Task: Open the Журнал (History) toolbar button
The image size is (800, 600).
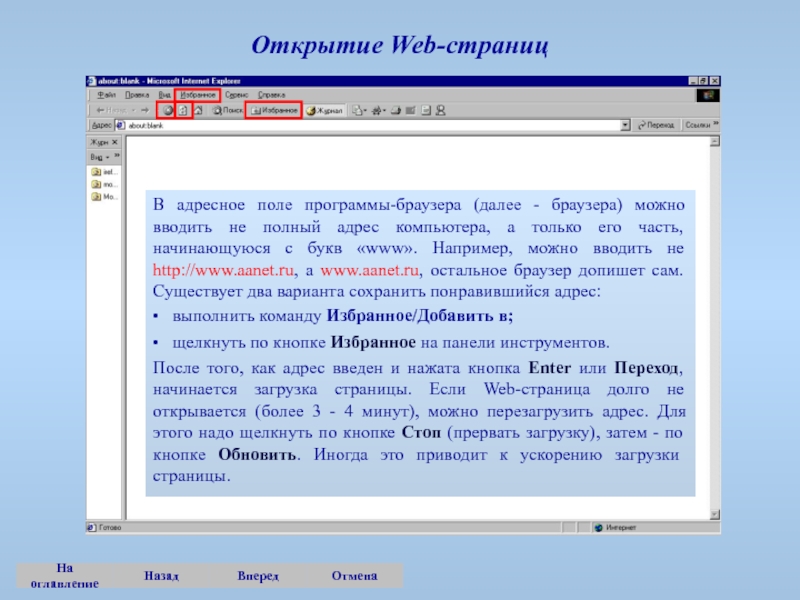Action: [x=325, y=110]
